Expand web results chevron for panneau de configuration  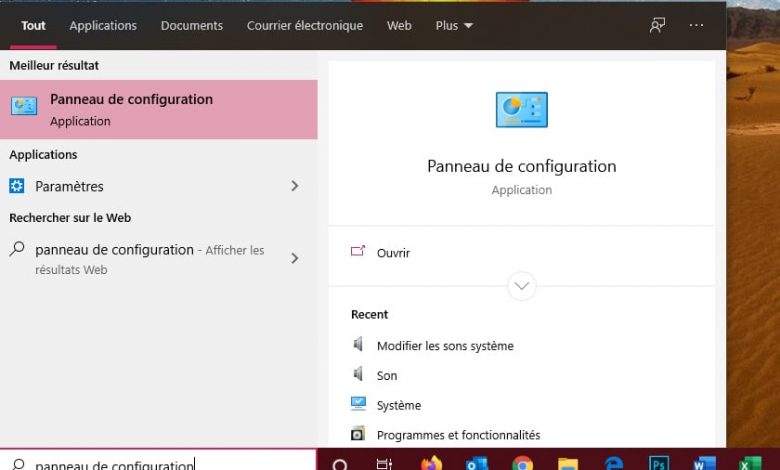[294, 258]
